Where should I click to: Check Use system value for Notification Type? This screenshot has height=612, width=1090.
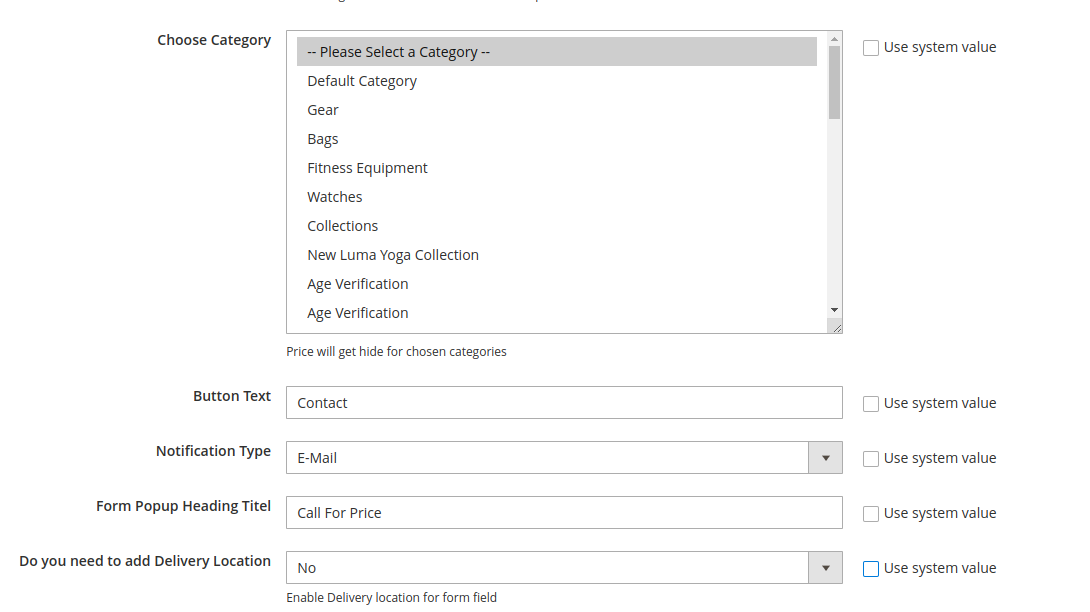pos(871,459)
